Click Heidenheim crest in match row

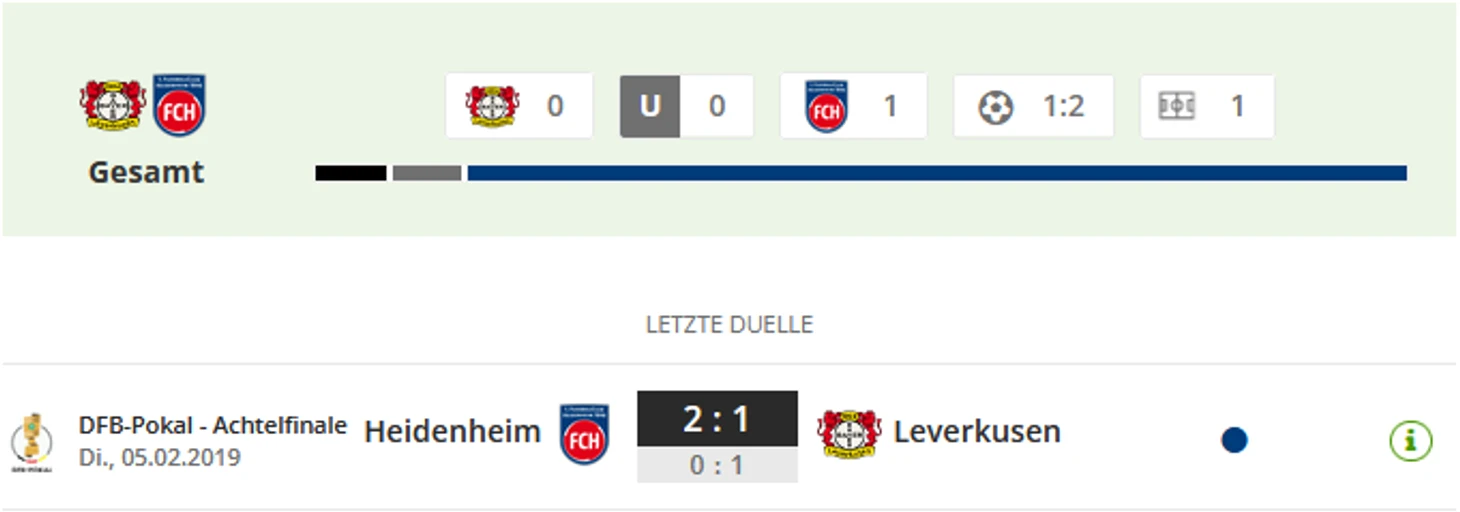click(x=584, y=434)
